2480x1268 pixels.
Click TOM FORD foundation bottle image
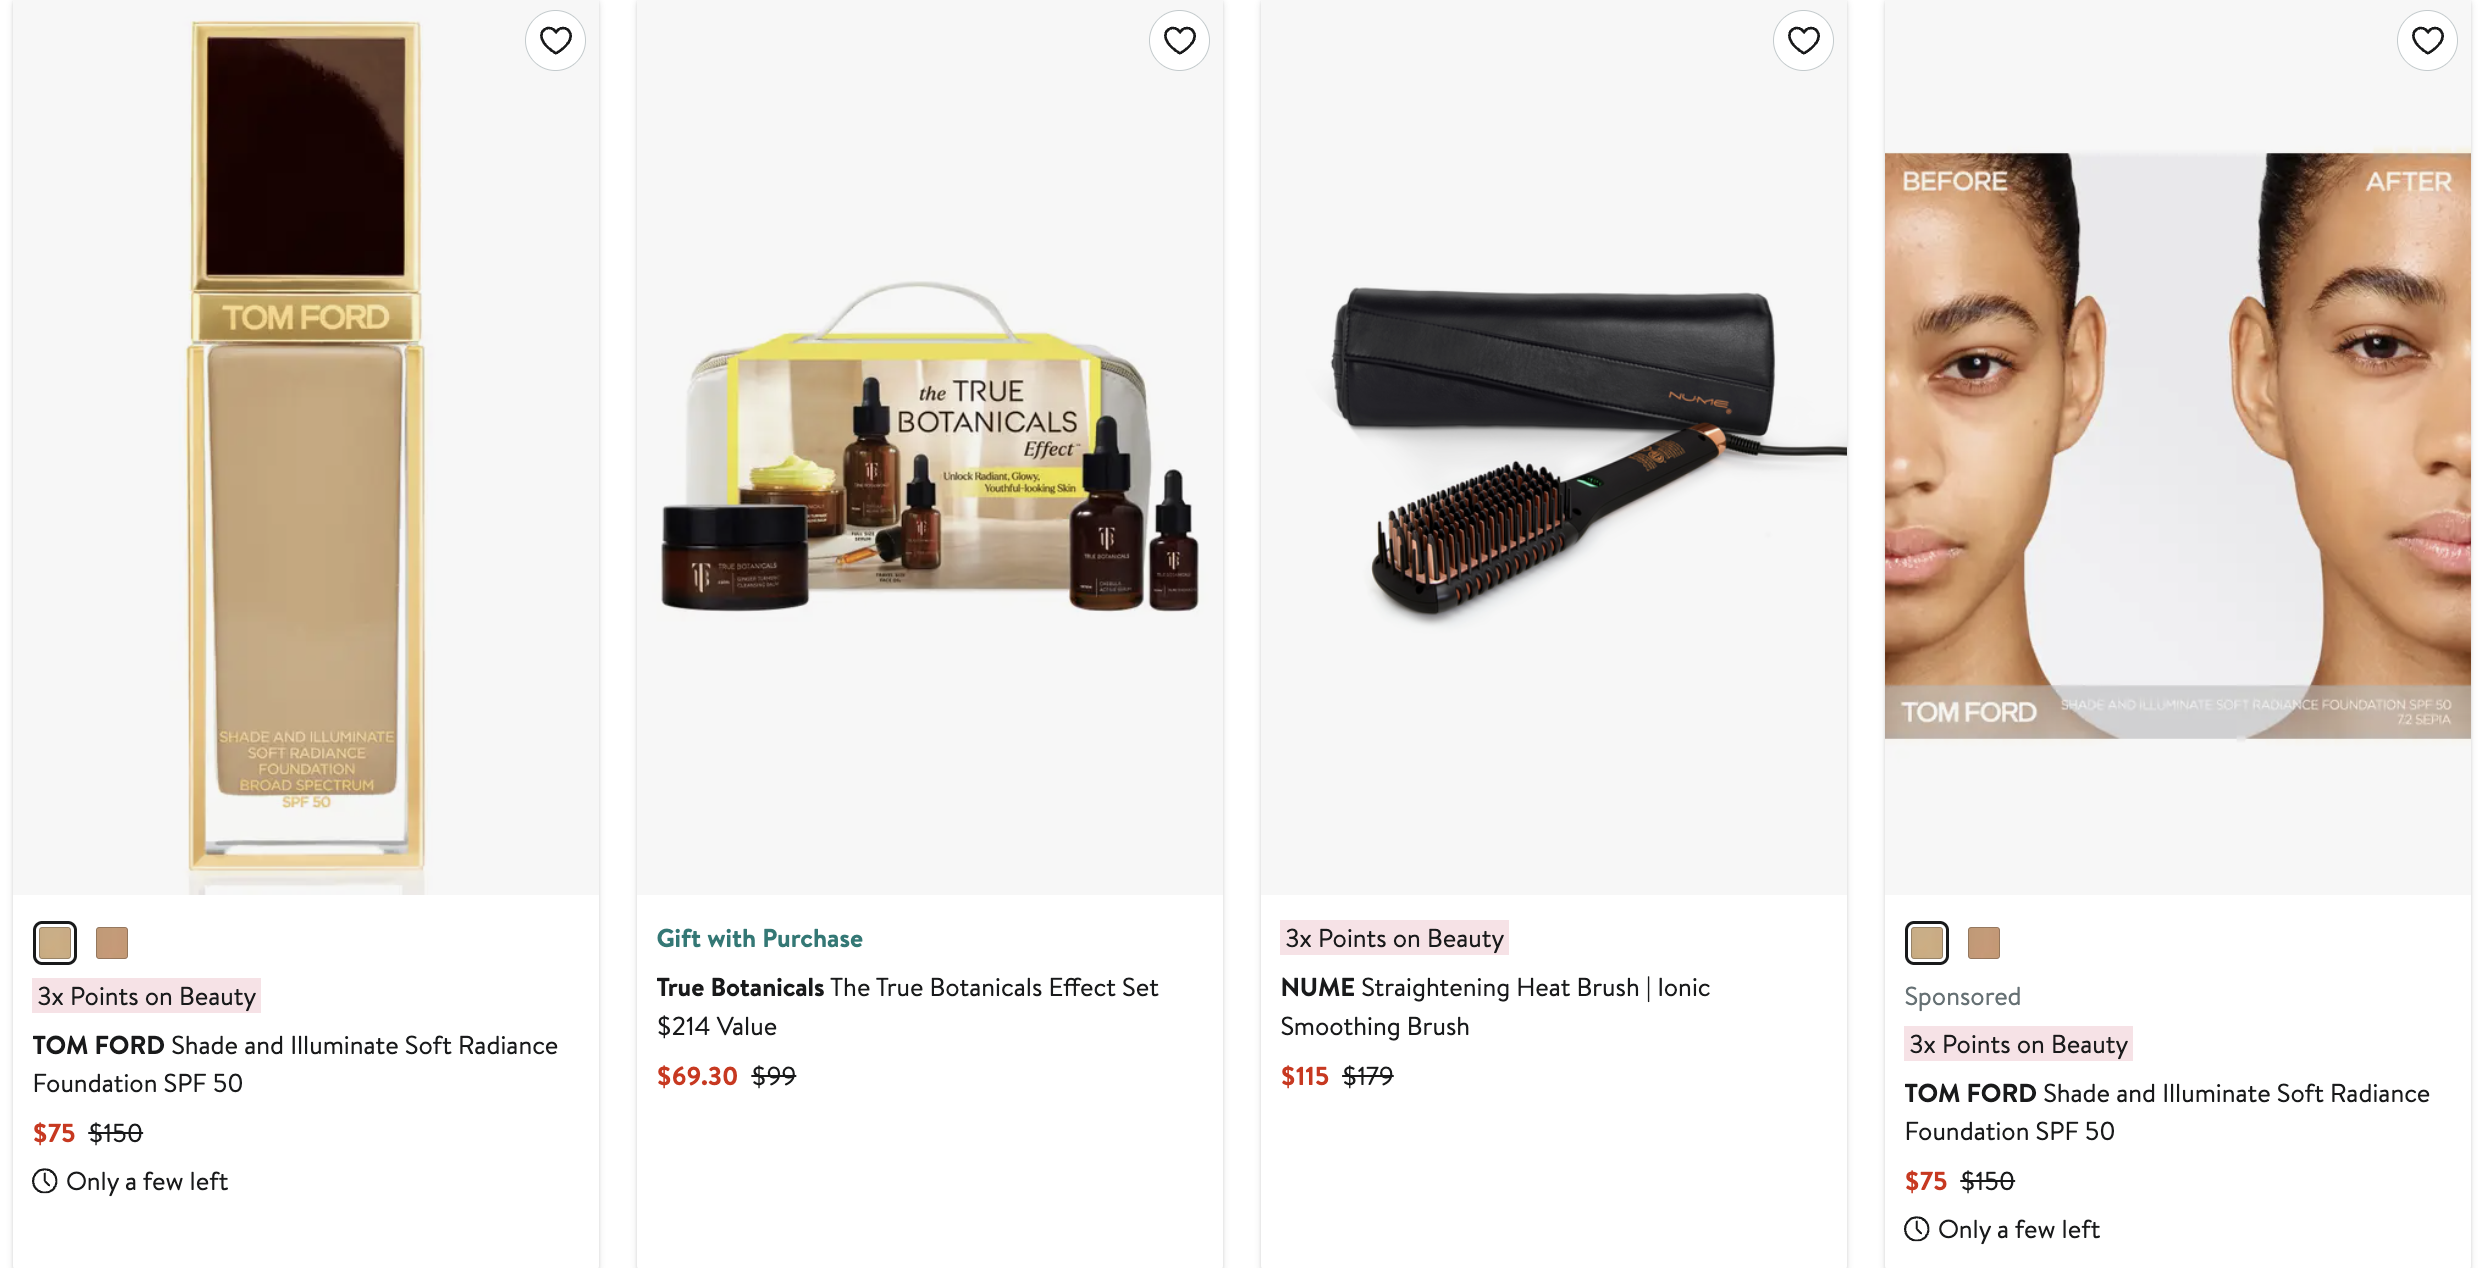306,448
